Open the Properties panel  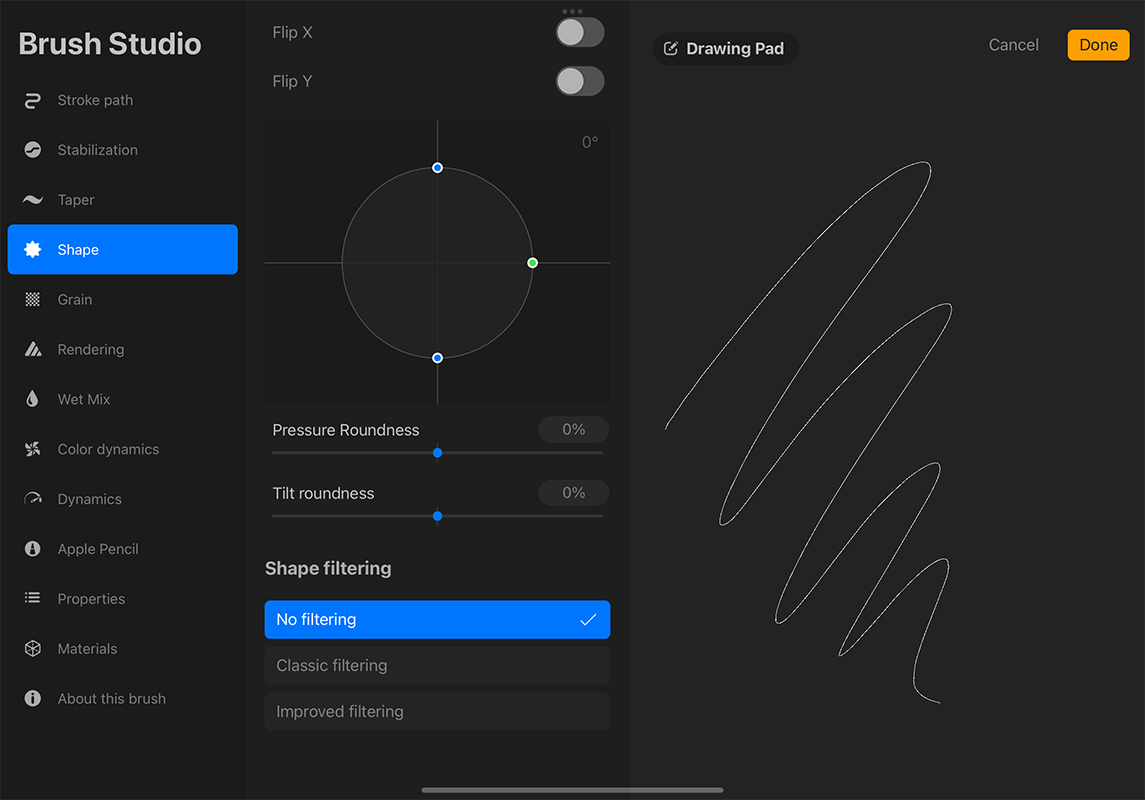click(x=92, y=599)
